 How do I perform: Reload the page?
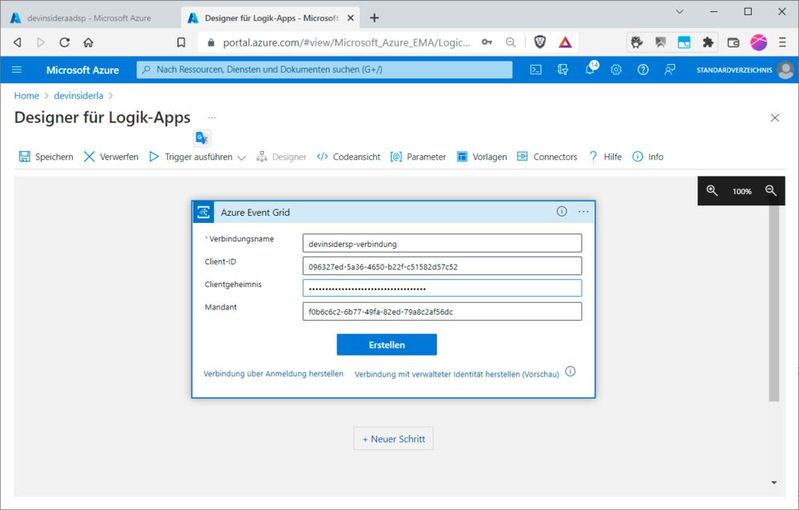click(64, 42)
